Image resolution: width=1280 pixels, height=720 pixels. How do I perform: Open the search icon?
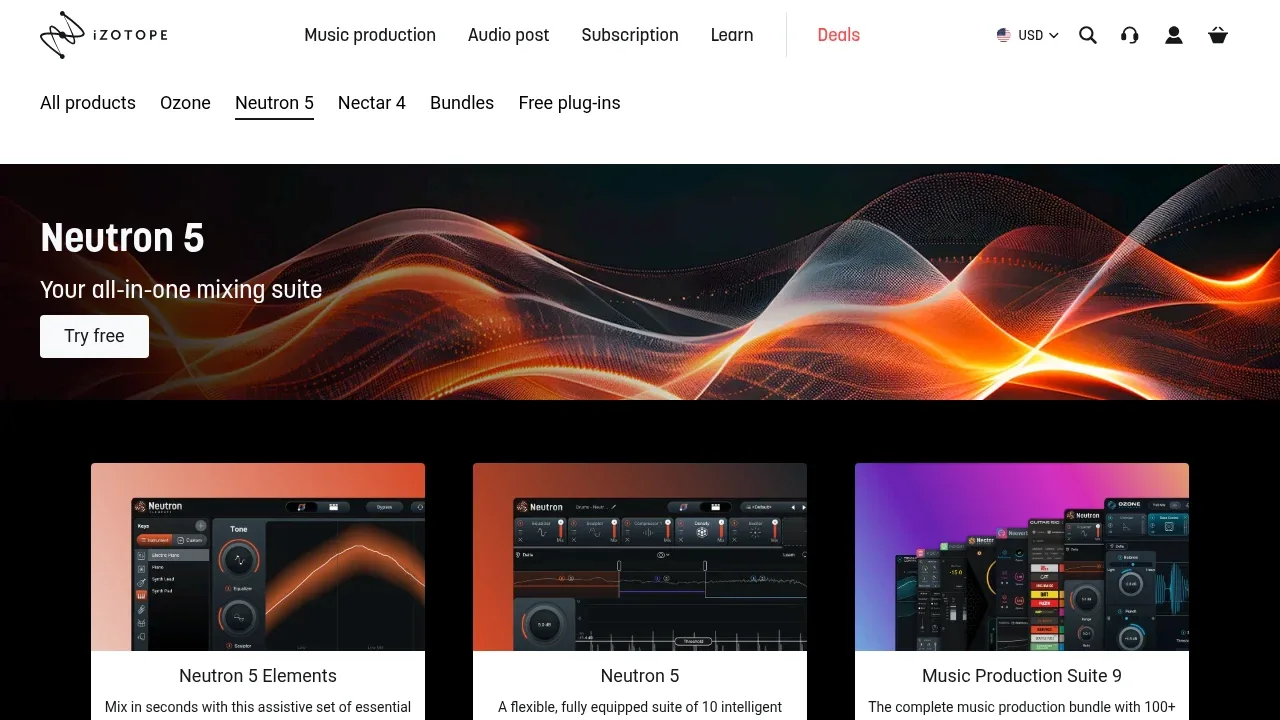click(x=1088, y=35)
